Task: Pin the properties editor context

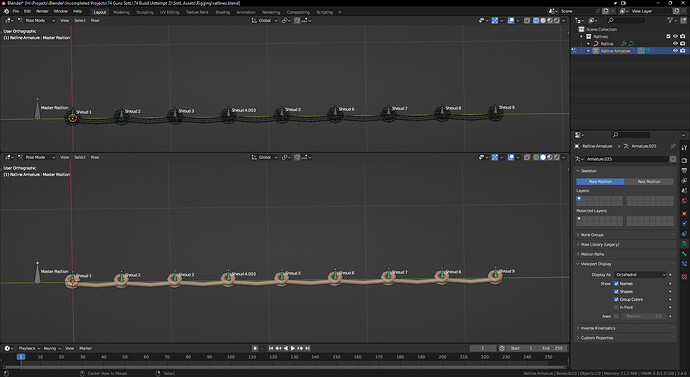Action: [673, 146]
